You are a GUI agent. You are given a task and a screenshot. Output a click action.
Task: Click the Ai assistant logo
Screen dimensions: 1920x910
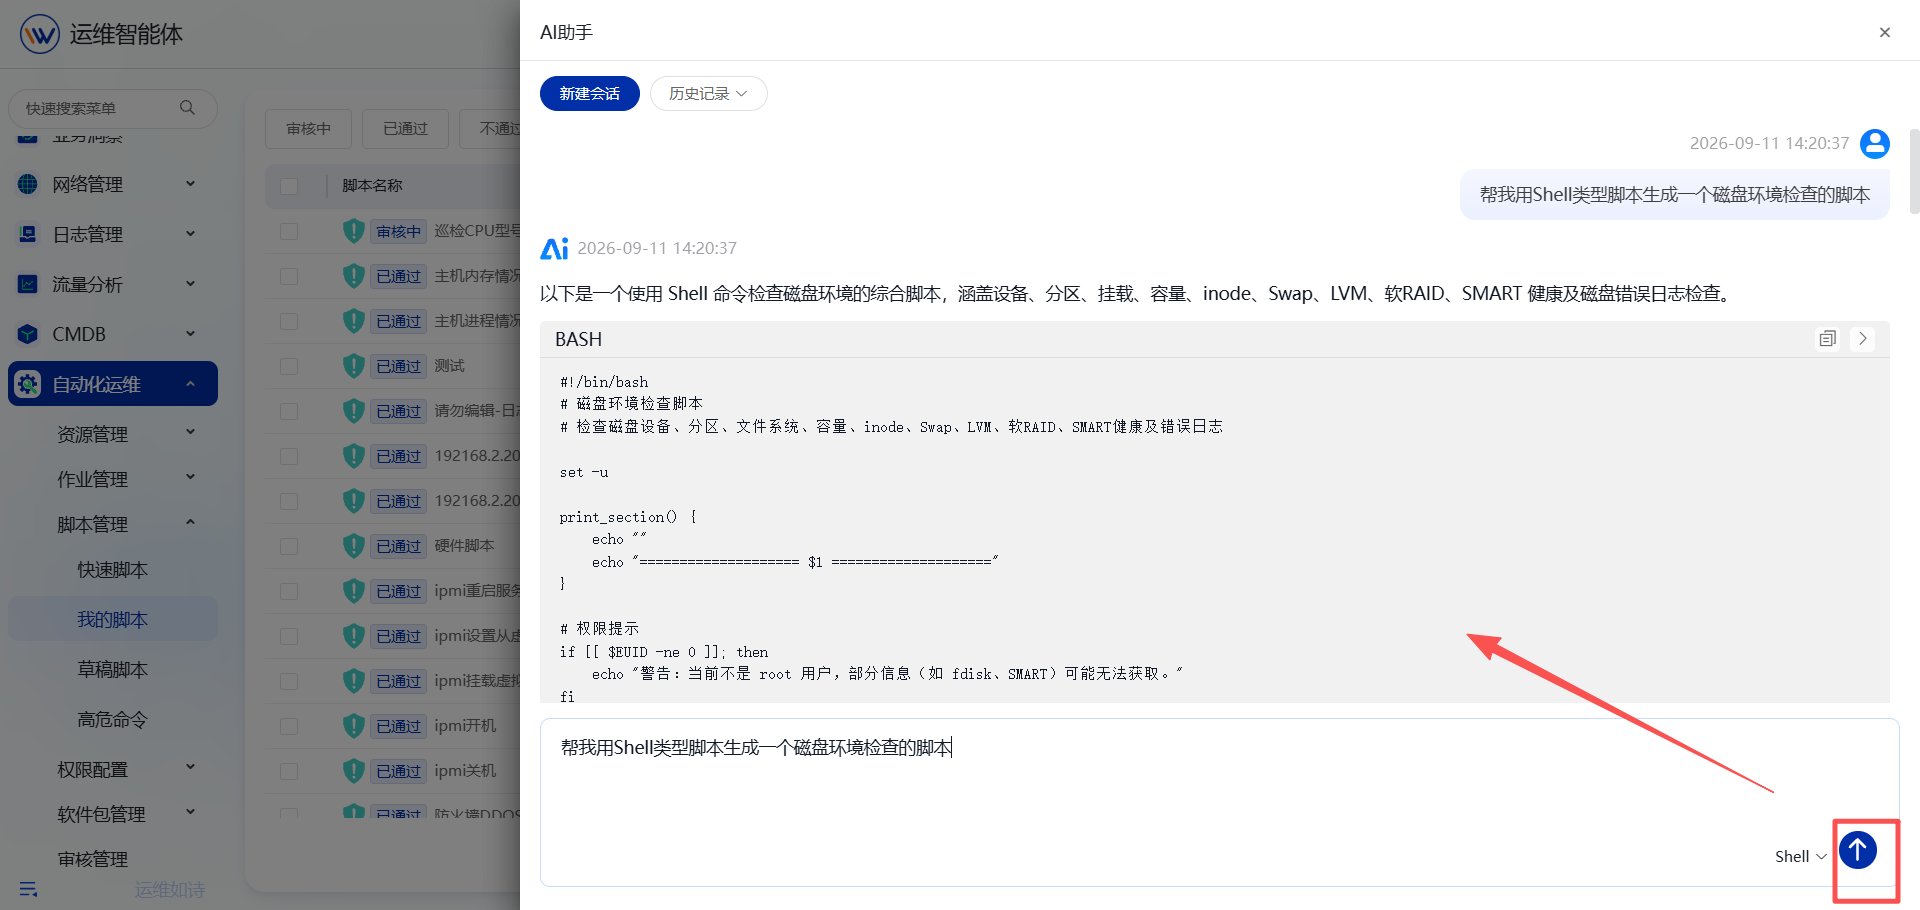[554, 248]
